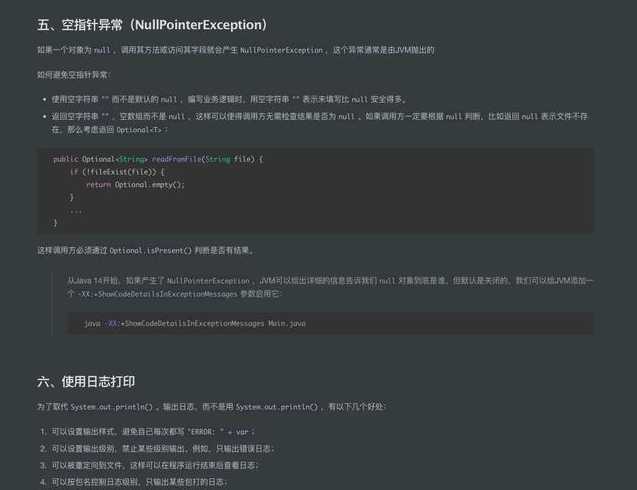Click the heading "五、空指针异常（NullPointerException）"
The width and height of the screenshot is (637, 490).
tap(152, 25)
